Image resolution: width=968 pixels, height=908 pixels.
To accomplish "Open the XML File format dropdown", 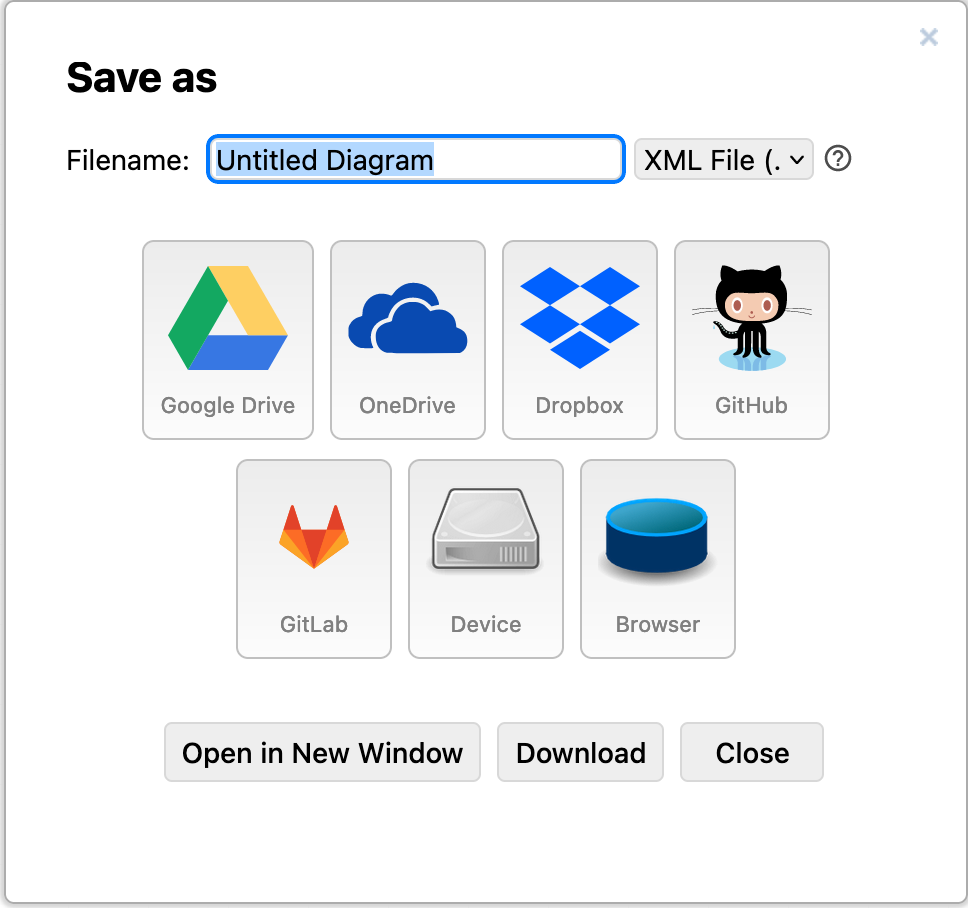I will point(723,159).
